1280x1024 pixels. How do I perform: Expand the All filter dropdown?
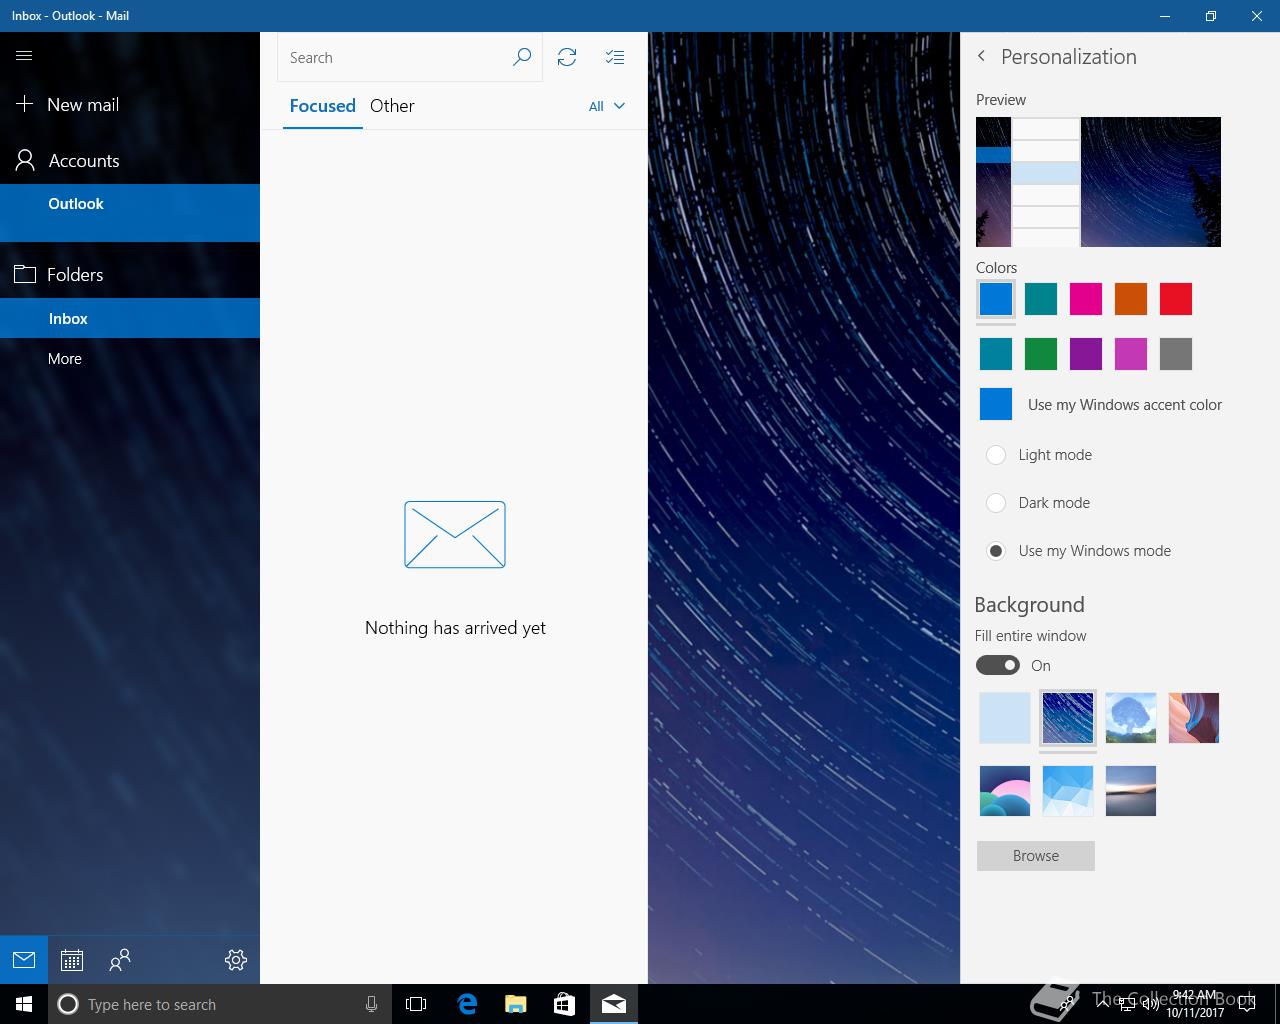click(x=607, y=106)
